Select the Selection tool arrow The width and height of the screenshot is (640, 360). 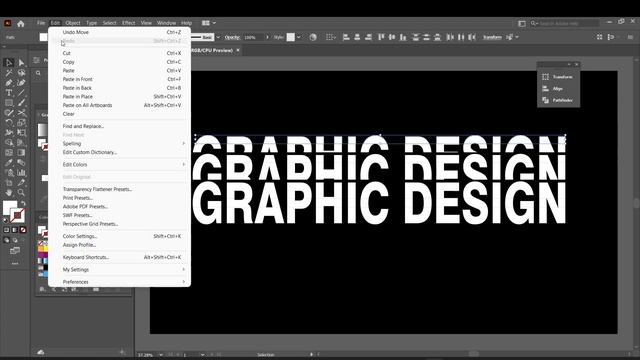[x=9, y=62]
